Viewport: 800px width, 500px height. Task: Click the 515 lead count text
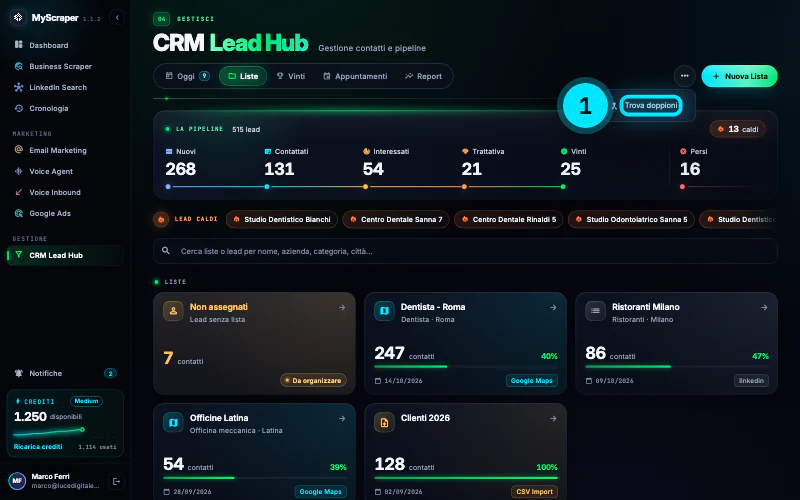tap(246, 130)
